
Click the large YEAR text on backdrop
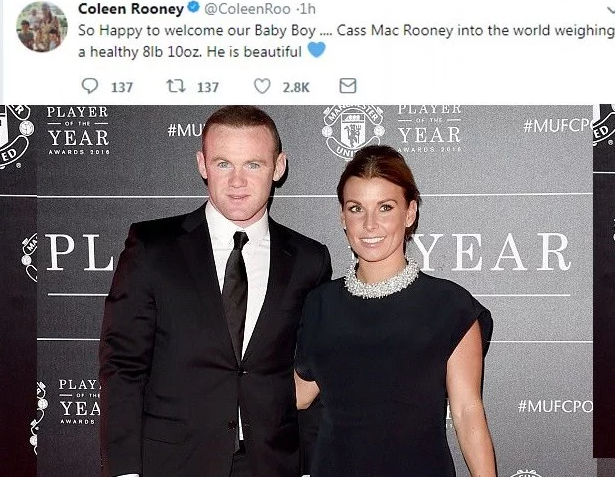(x=490, y=252)
